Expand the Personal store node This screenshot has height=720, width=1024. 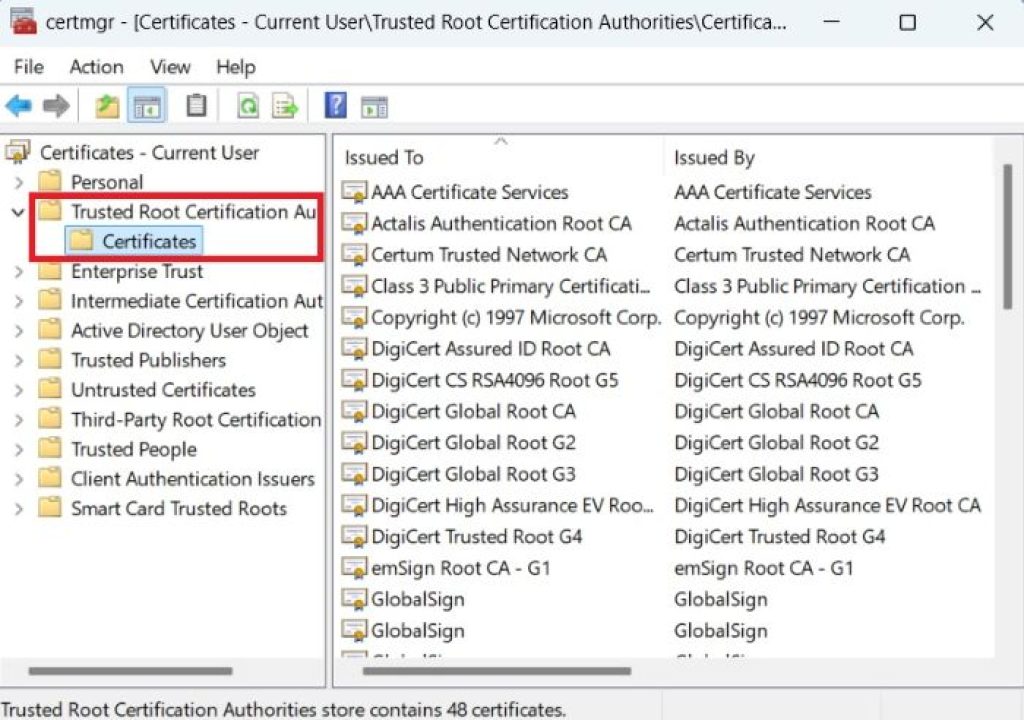[19, 182]
